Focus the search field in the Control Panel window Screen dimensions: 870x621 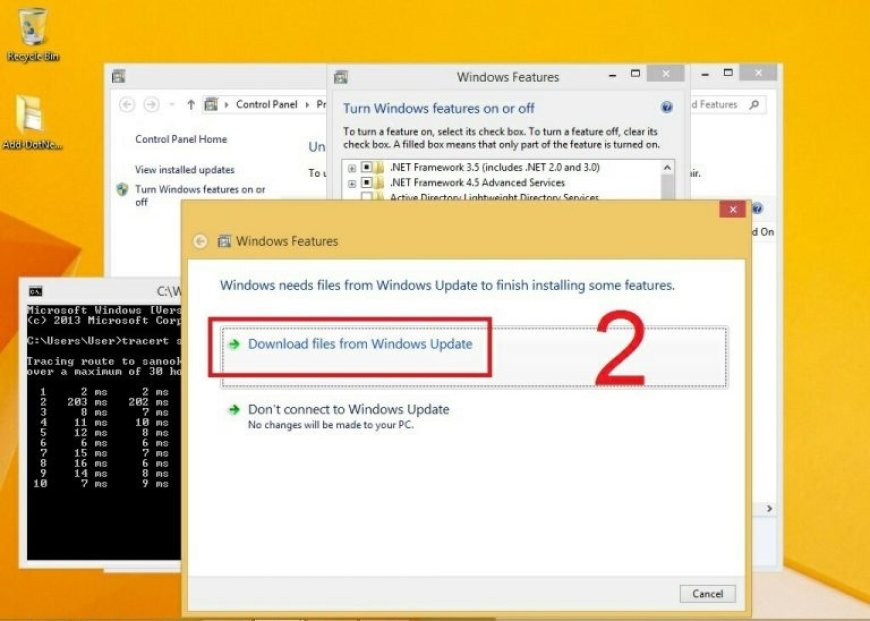pos(728,104)
